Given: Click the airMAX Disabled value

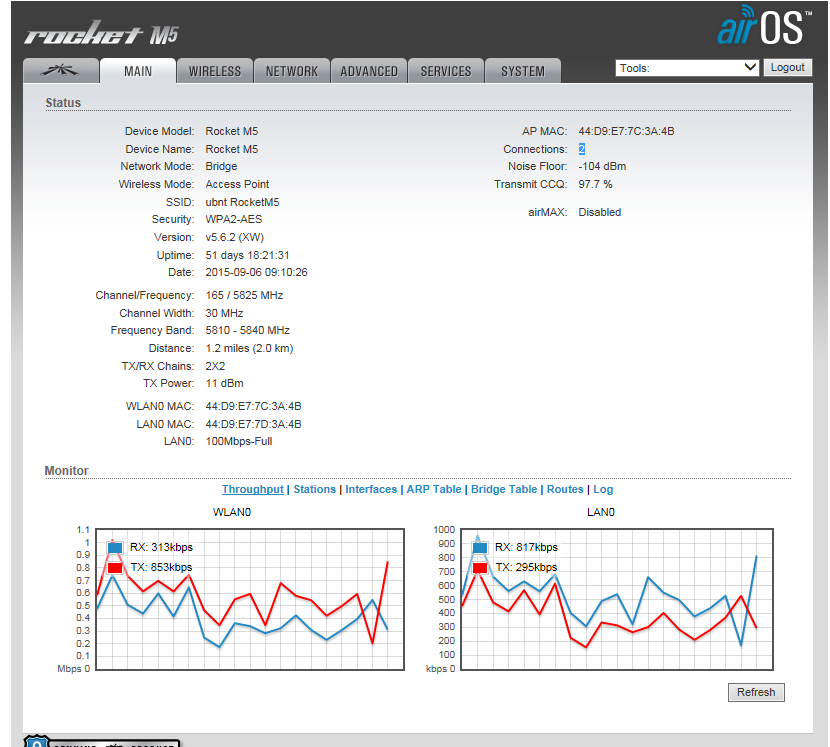Looking at the screenshot, I should (x=599, y=212).
